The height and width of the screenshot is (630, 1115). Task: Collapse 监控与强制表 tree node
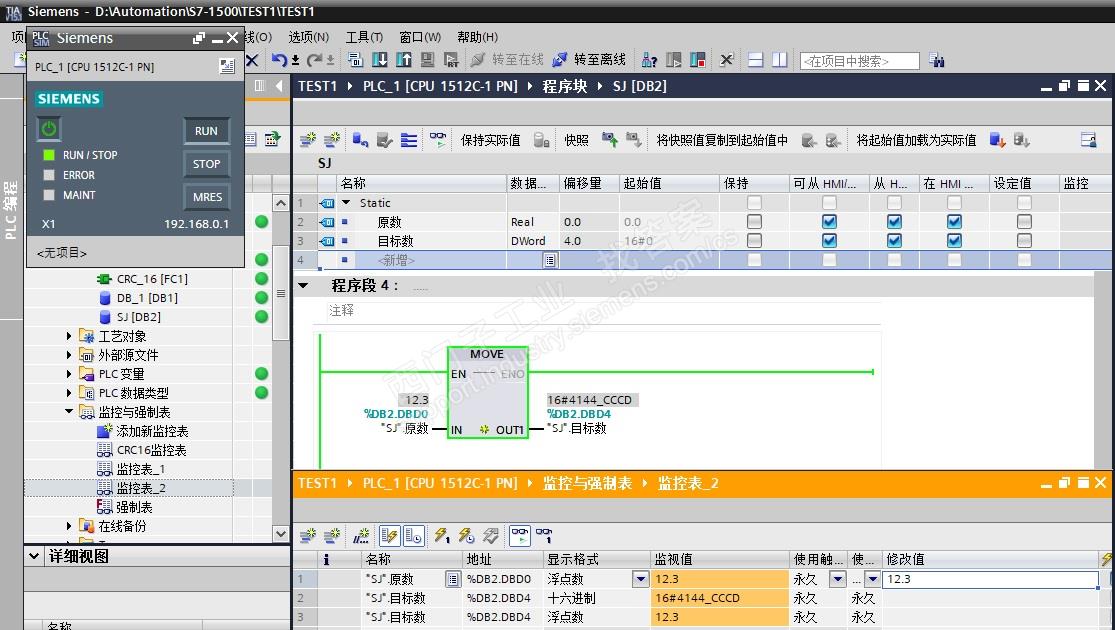click(x=69, y=412)
